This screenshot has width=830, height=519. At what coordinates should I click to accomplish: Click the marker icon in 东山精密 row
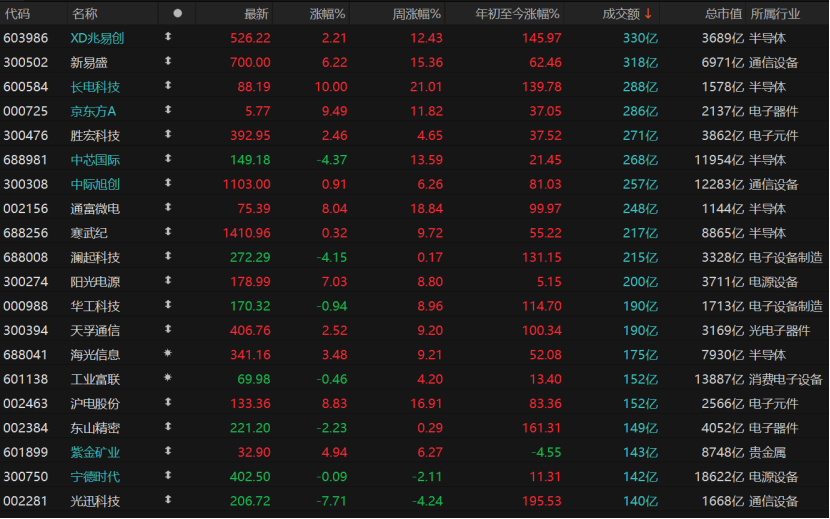click(x=168, y=426)
